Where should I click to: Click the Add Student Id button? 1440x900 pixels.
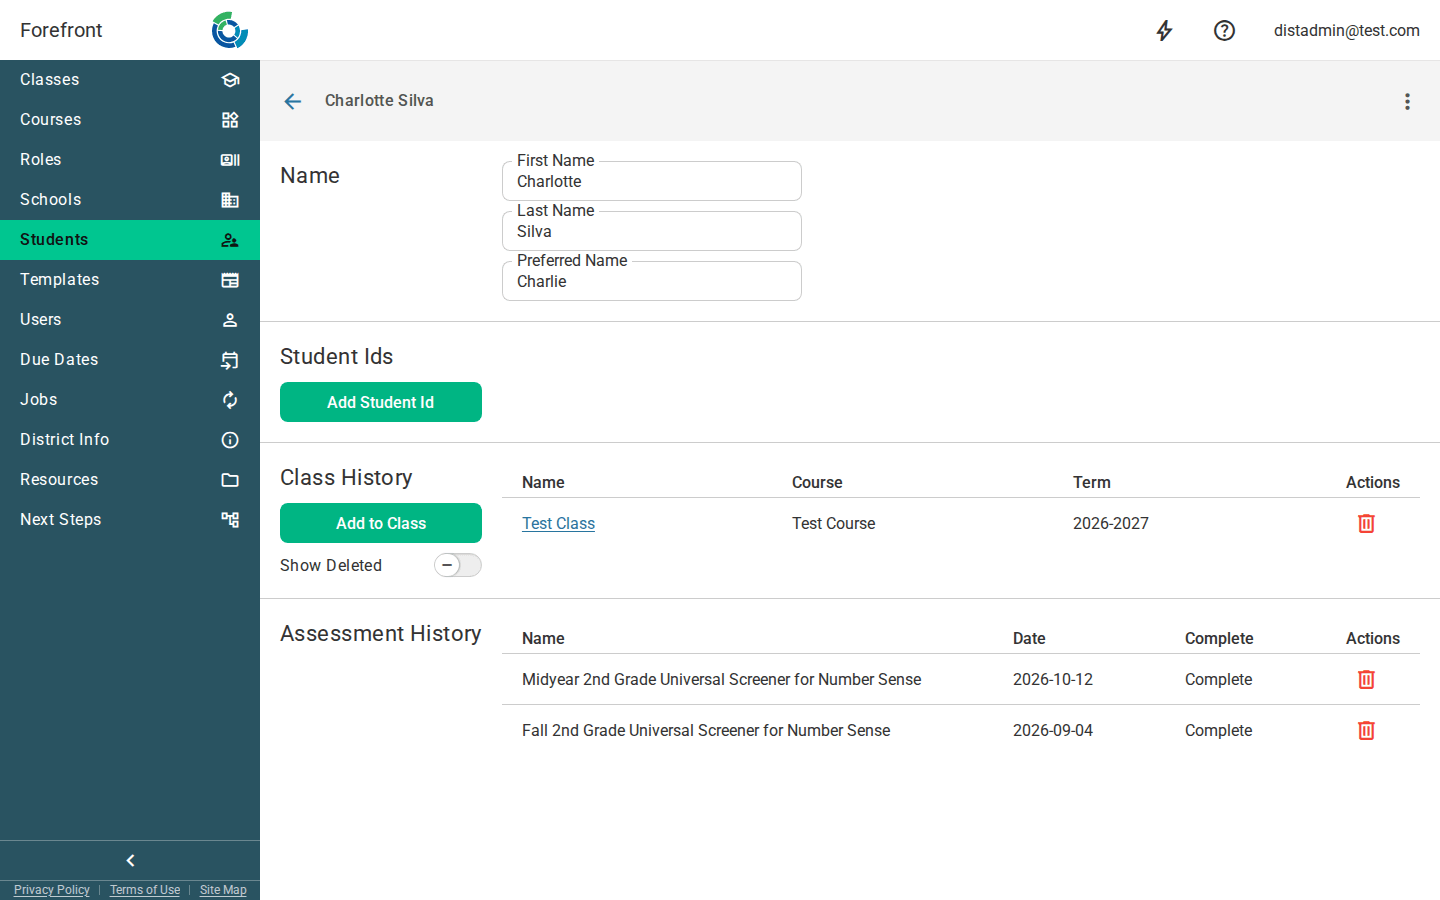pos(381,402)
